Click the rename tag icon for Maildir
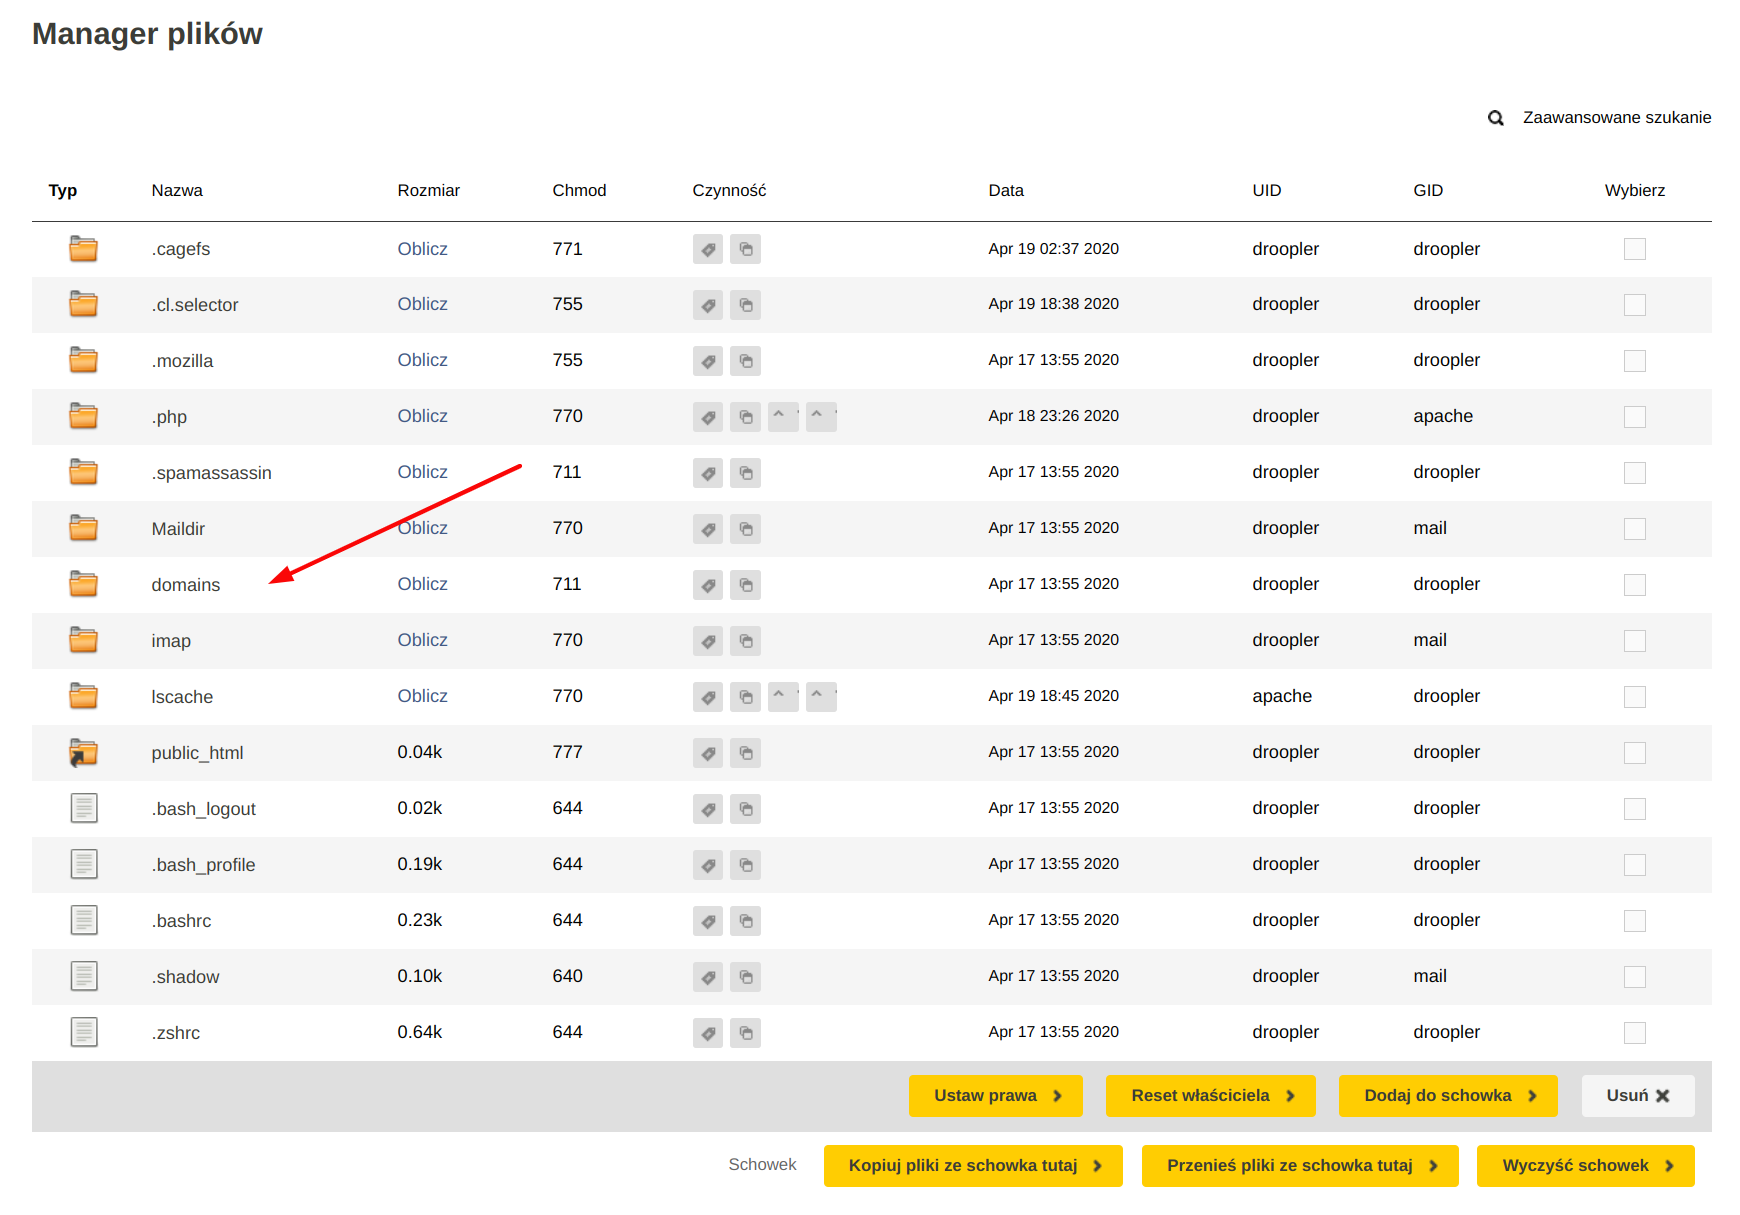The width and height of the screenshot is (1740, 1215). pyautogui.click(x=708, y=529)
